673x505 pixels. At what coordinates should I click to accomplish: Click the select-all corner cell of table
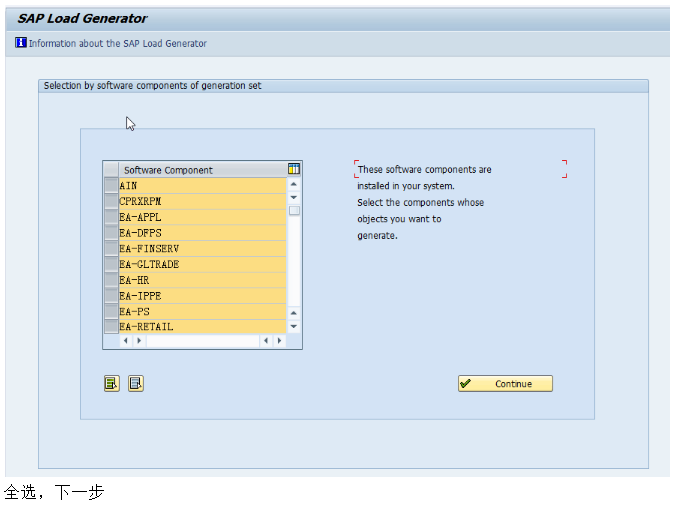tap(110, 170)
